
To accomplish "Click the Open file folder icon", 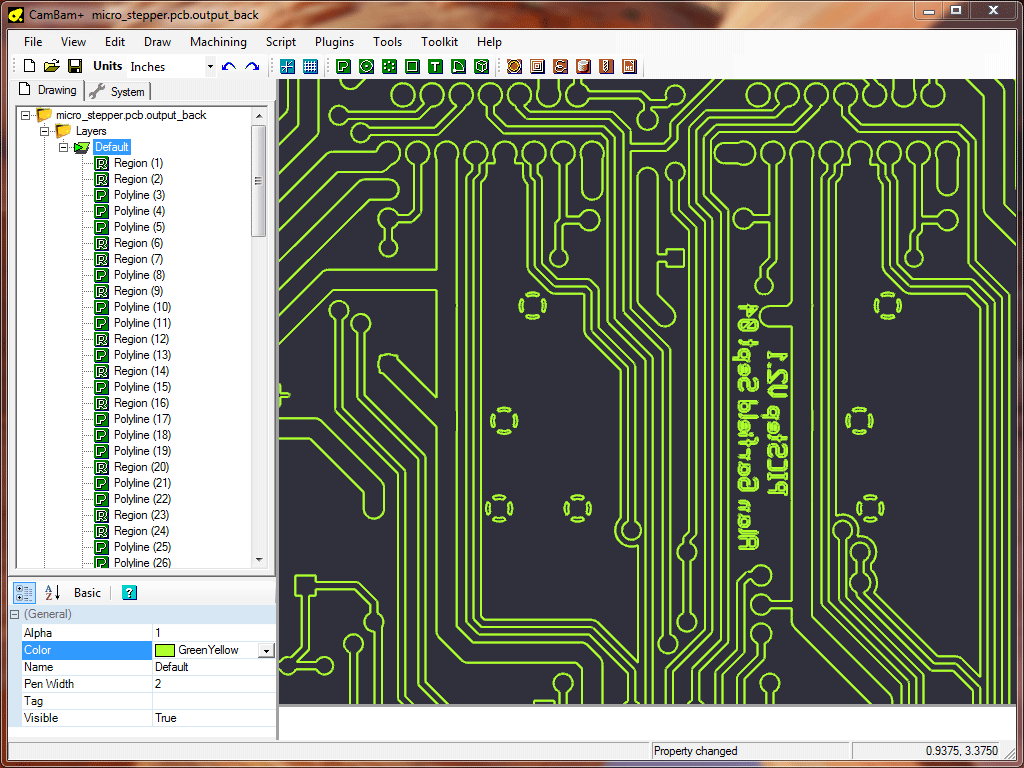I will coord(52,66).
